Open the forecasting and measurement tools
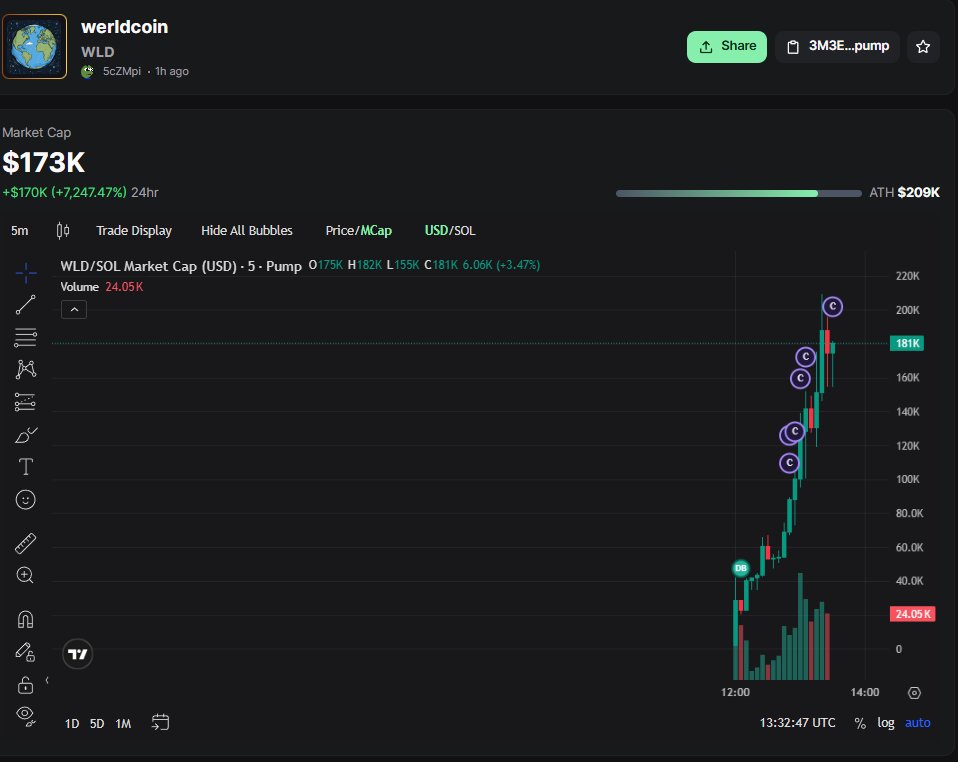958x762 pixels. (x=25, y=401)
